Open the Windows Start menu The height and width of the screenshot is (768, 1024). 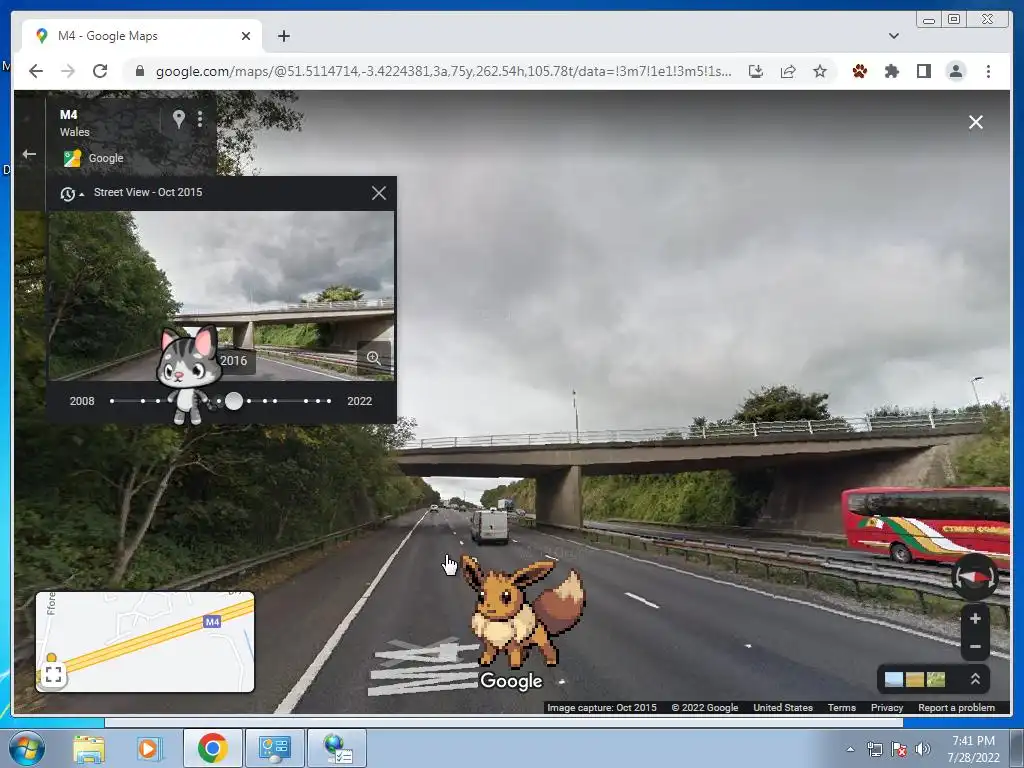(26, 748)
